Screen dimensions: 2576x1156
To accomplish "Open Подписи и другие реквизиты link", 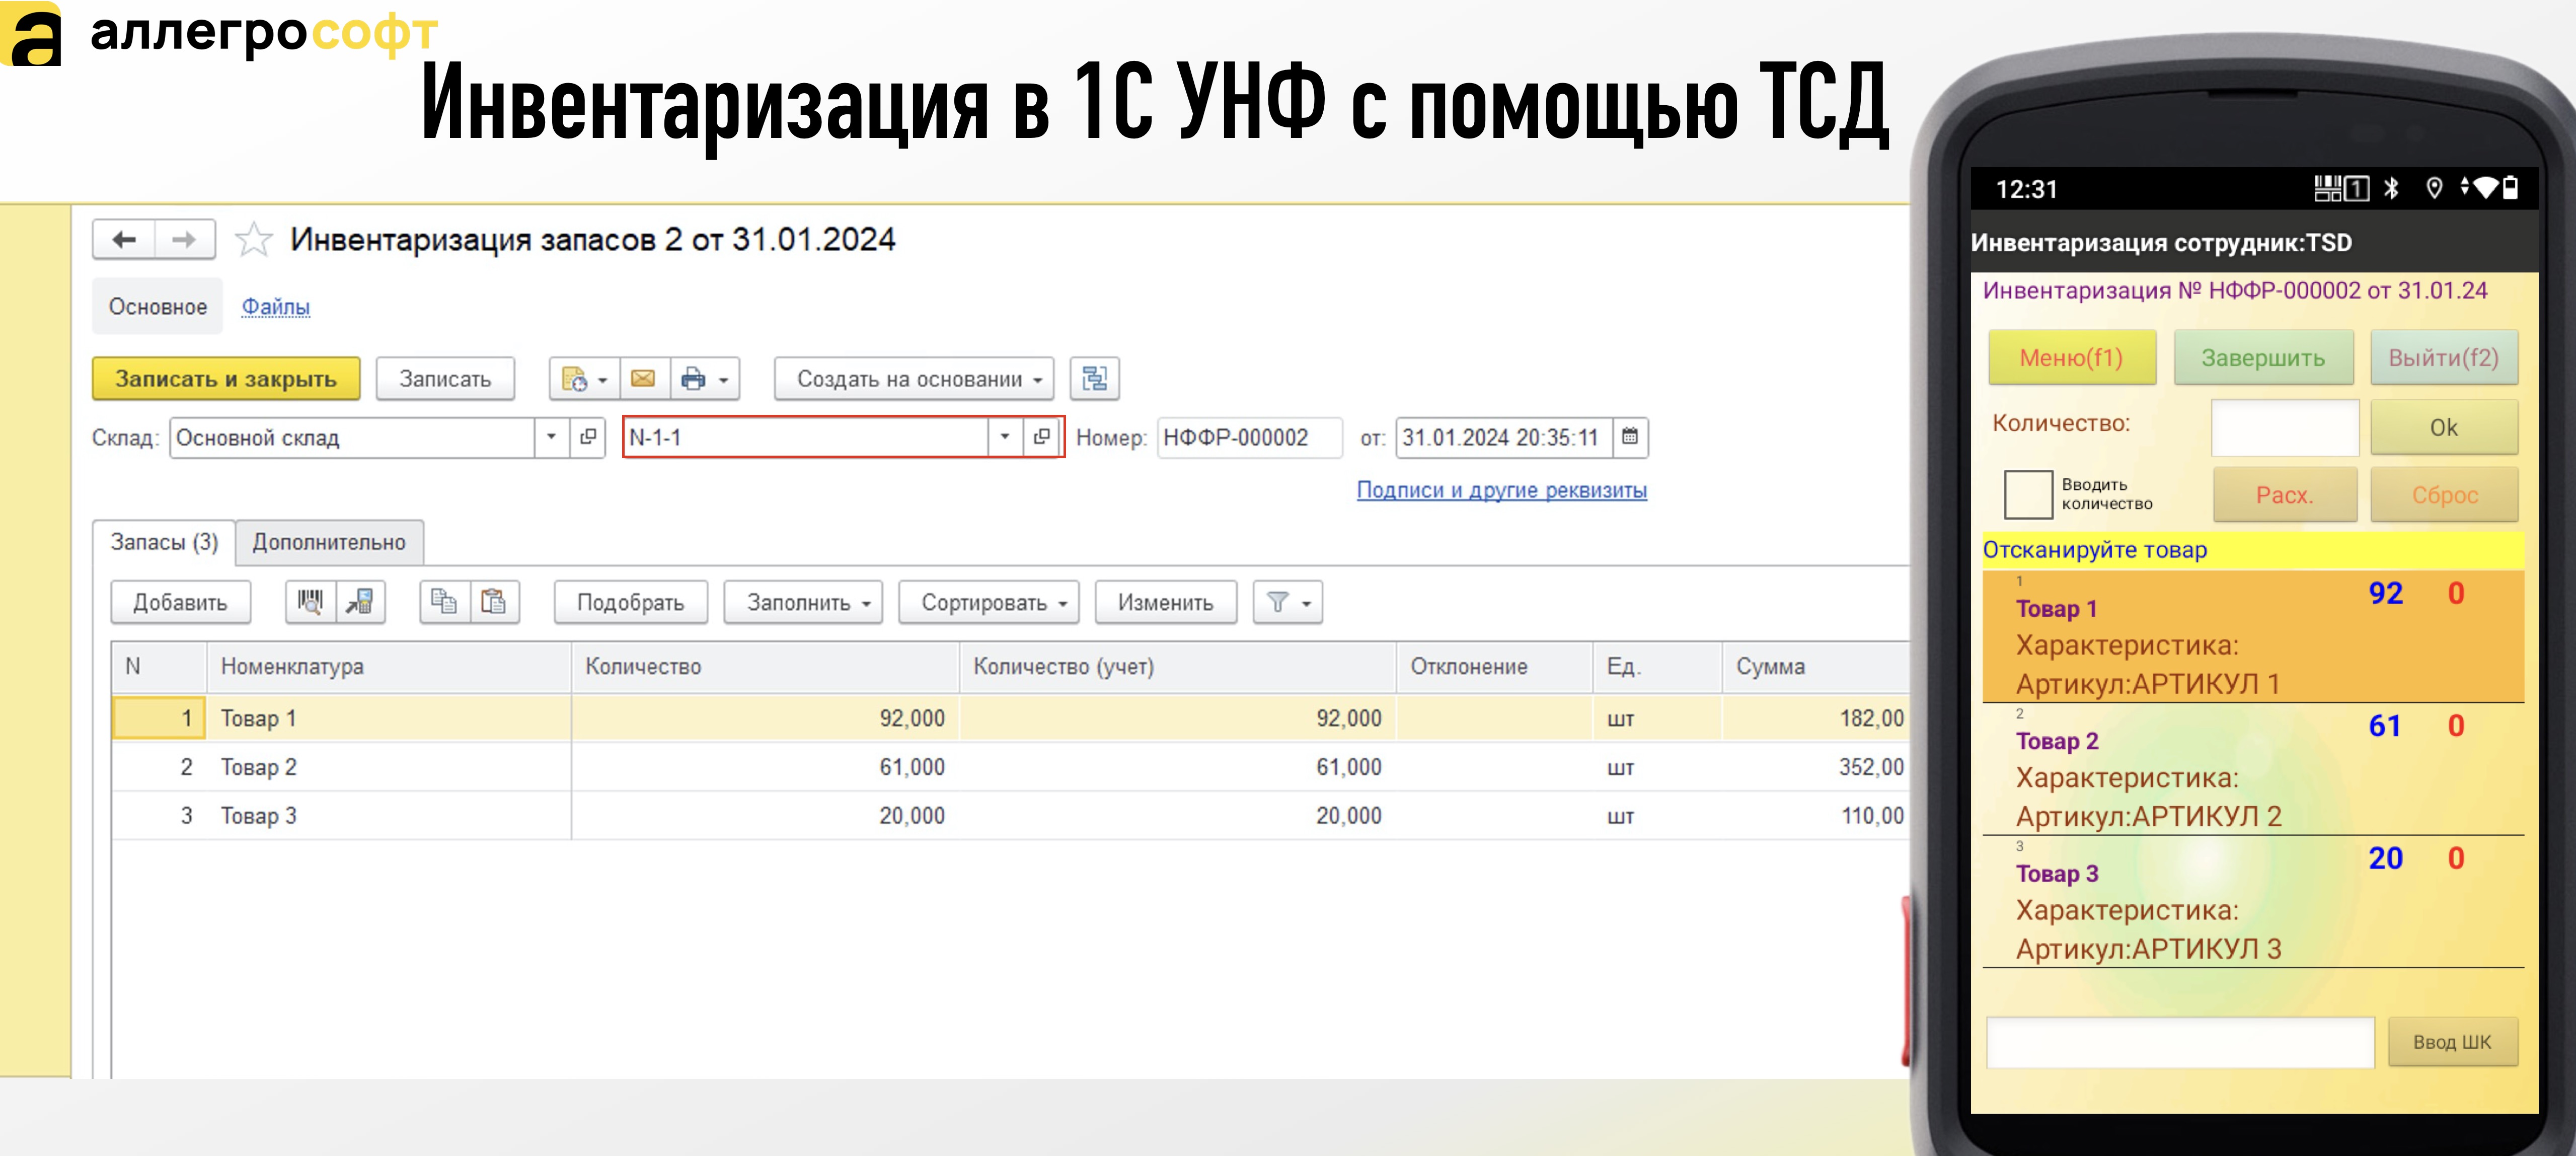I will [1501, 490].
